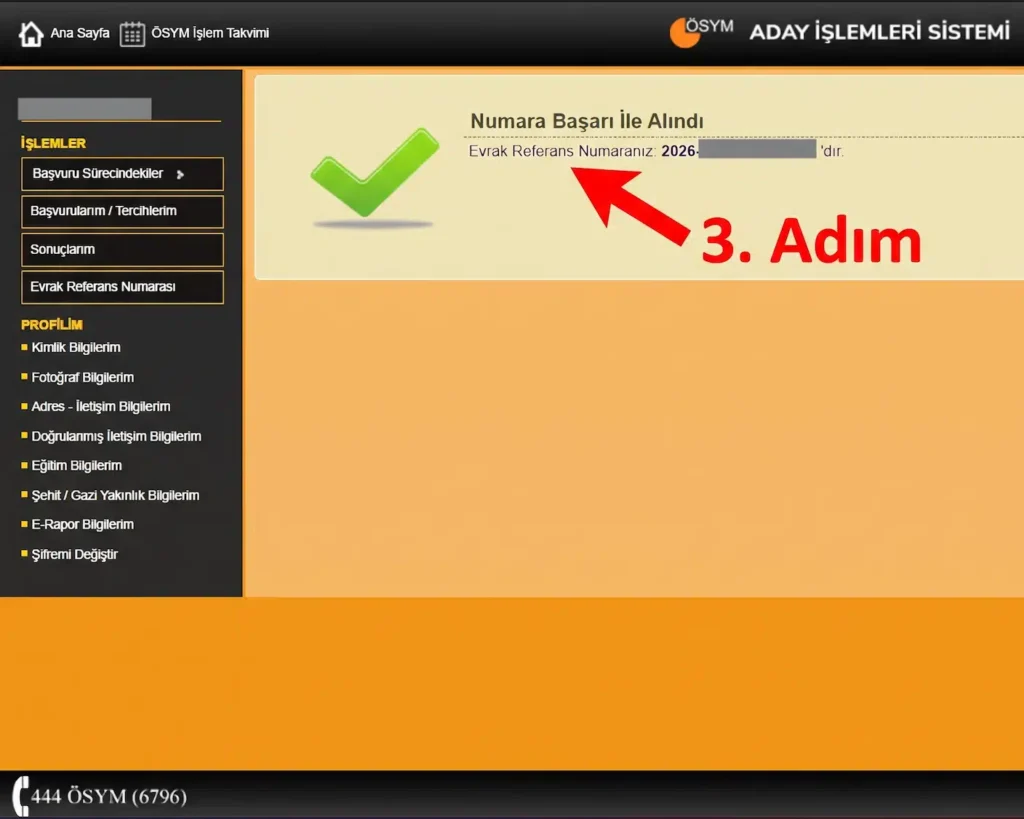Open E-Rapor Bilgilerim link
The image size is (1024, 819).
click(82, 524)
